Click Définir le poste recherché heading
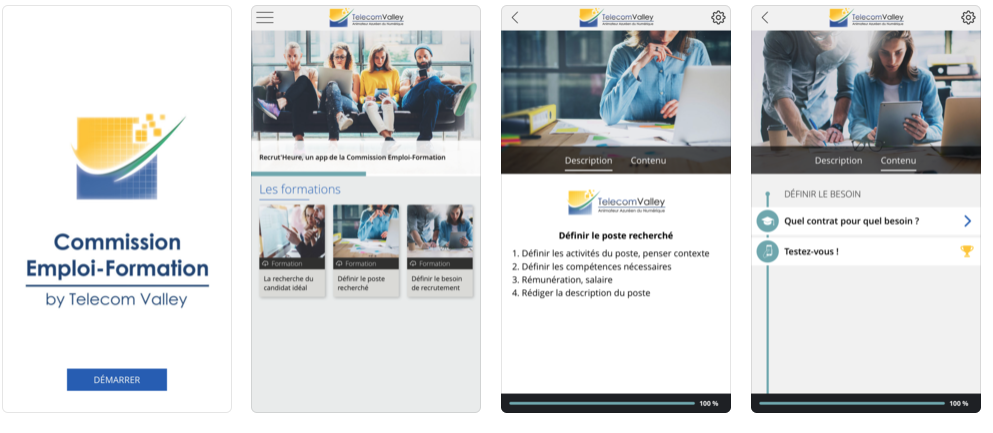The image size is (993, 433). 616,235
